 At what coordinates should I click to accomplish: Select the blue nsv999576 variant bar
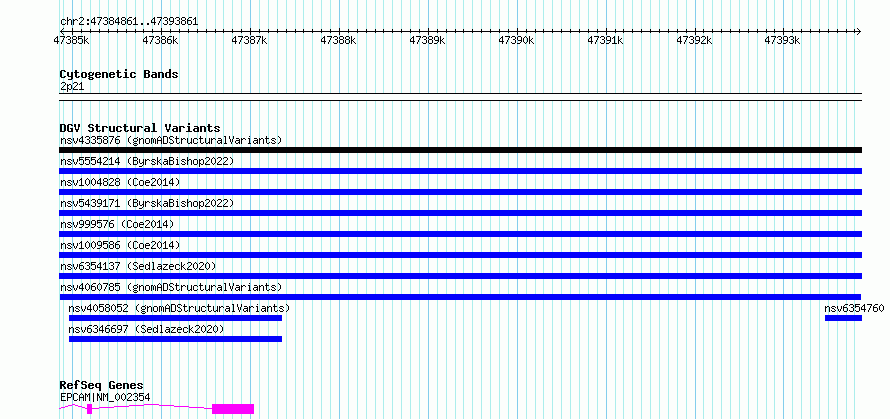(x=461, y=234)
